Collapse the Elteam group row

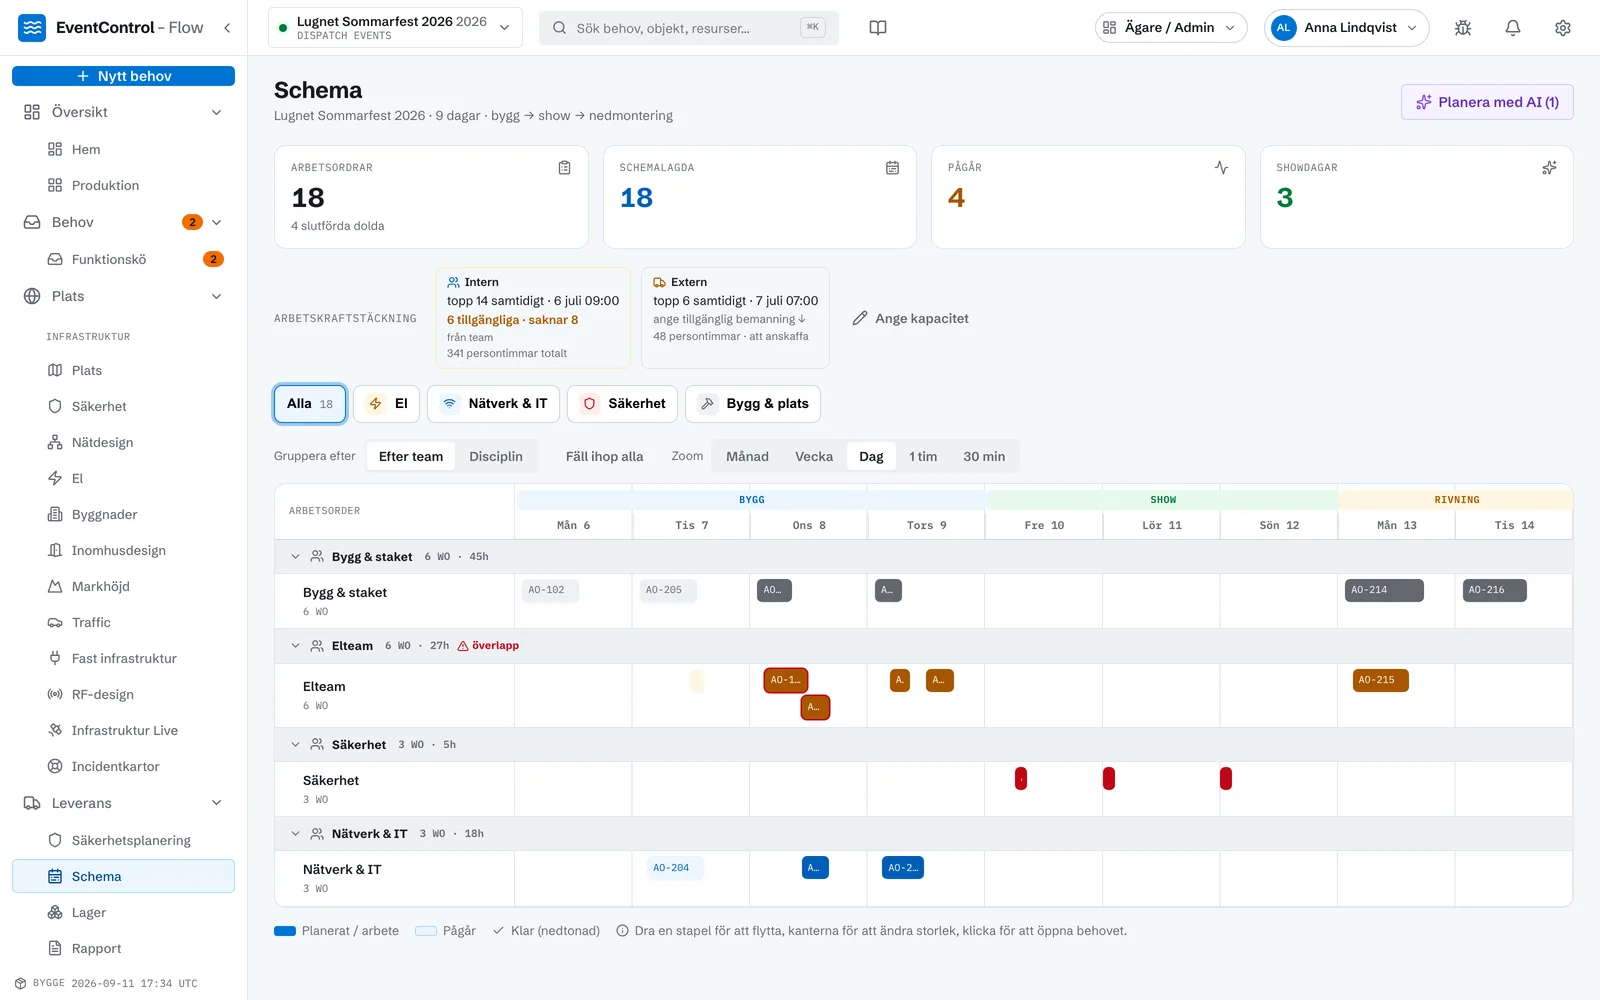coord(295,646)
